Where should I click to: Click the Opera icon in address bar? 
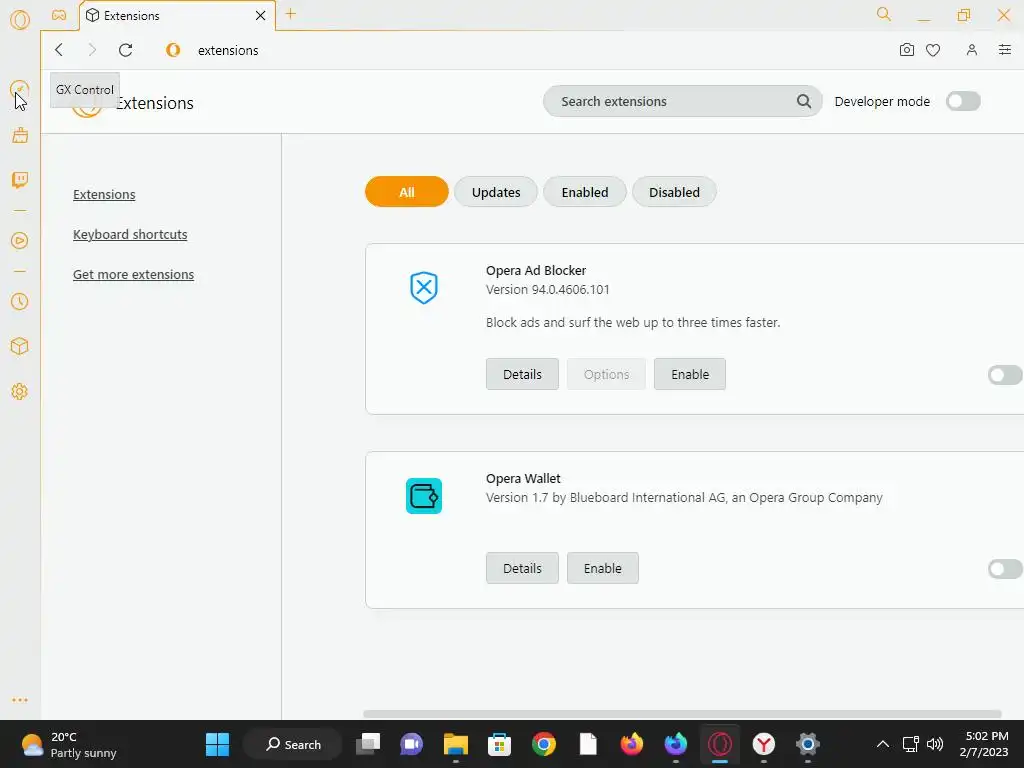pos(173,50)
